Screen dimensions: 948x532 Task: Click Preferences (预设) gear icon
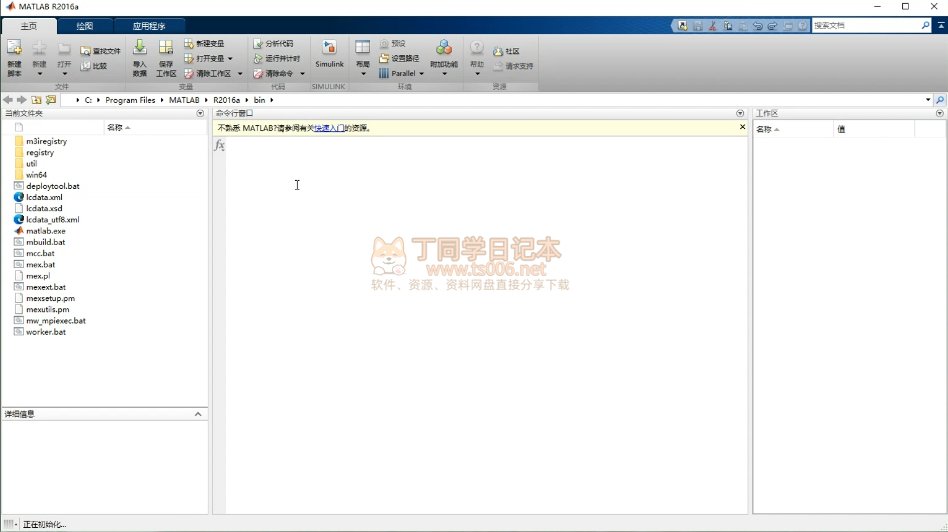tap(392, 44)
